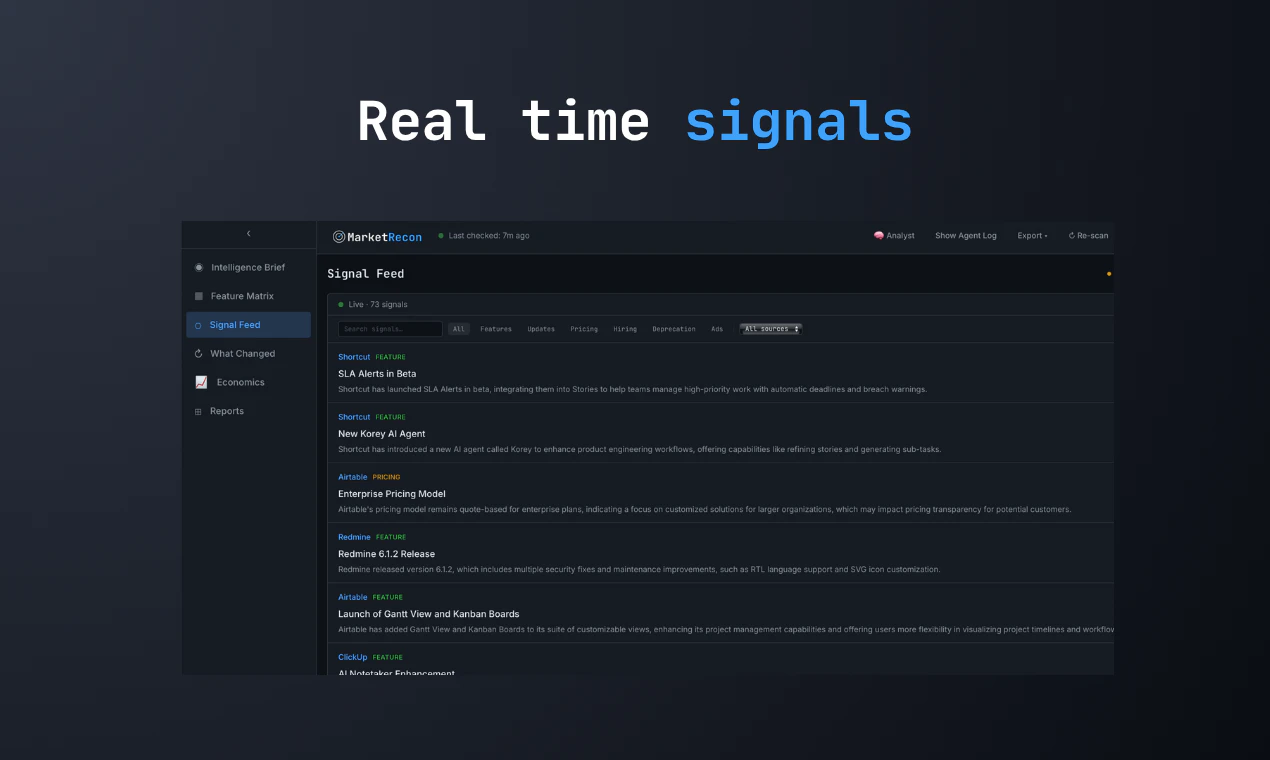Viewport: 1270px width, 760px height.
Task: Filter signals by Updates
Action: [x=541, y=329]
